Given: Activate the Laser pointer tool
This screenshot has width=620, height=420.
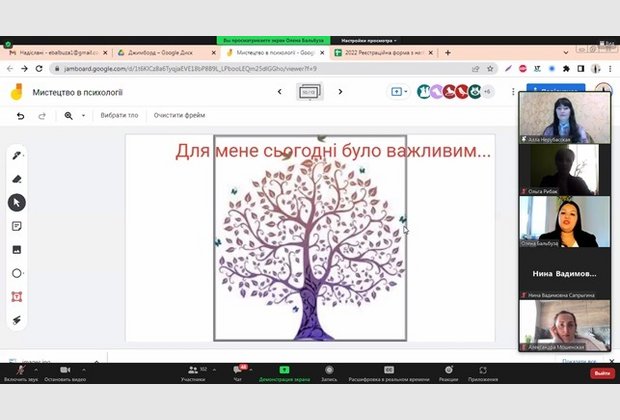Looking at the screenshot, I should coord(17,320).
